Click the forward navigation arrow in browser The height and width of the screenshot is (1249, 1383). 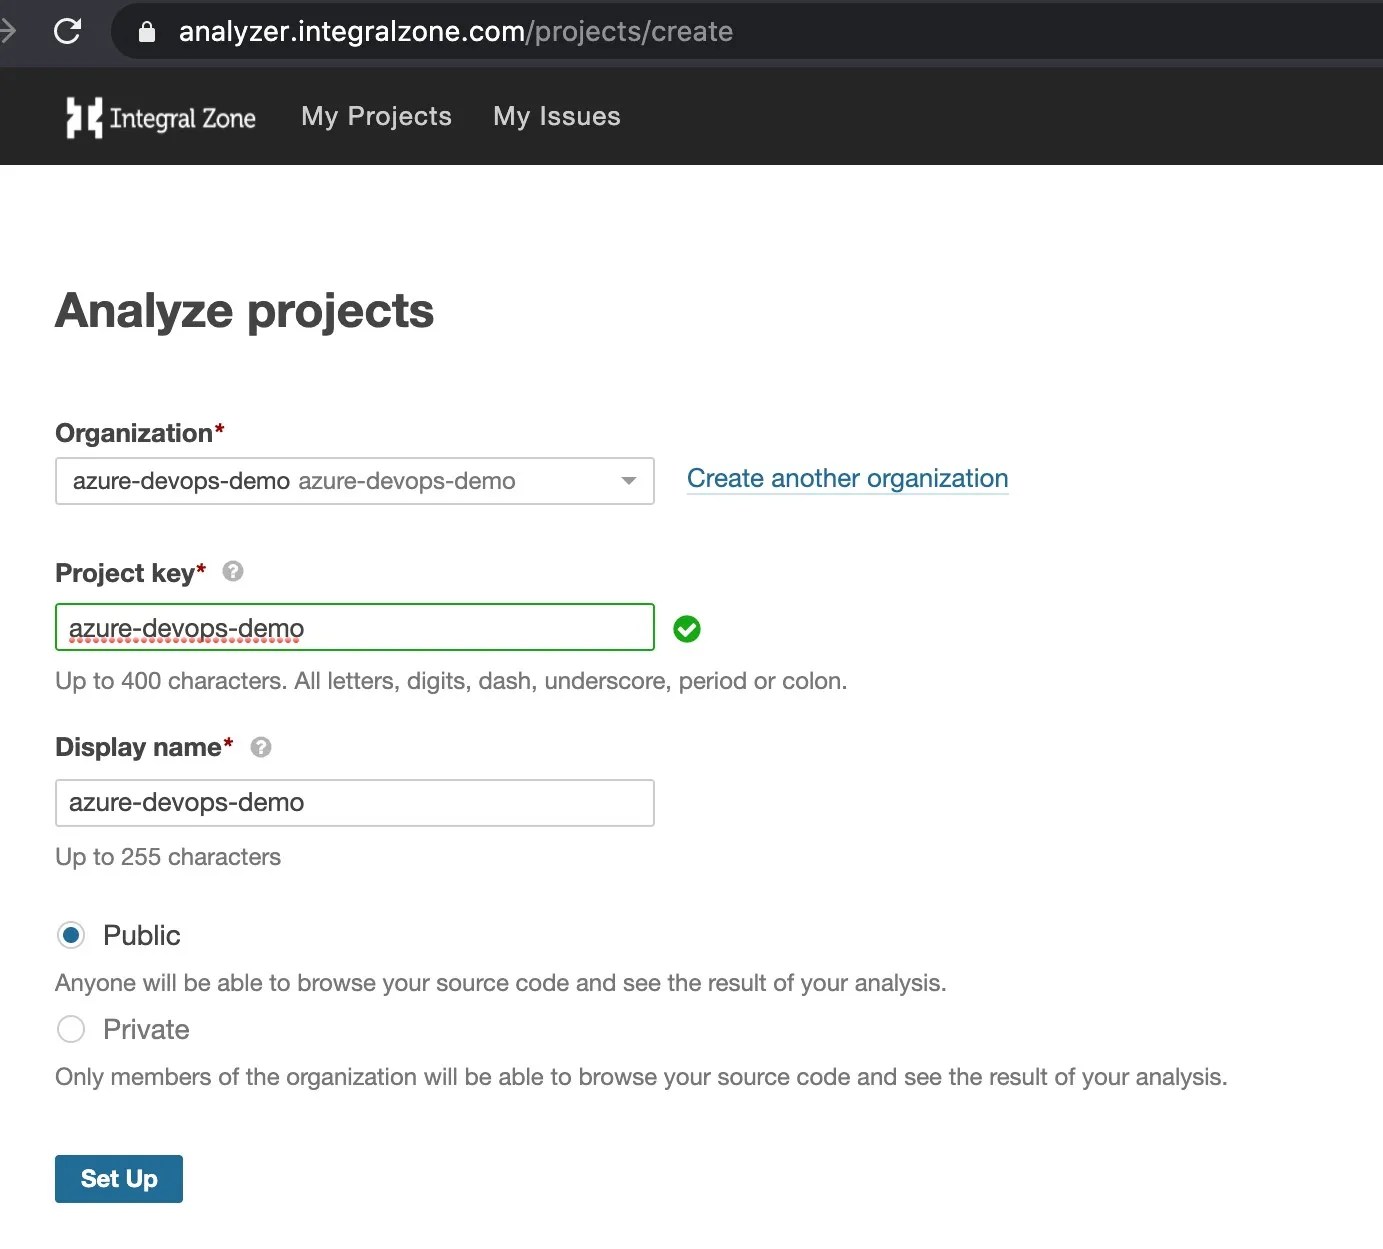8,31
